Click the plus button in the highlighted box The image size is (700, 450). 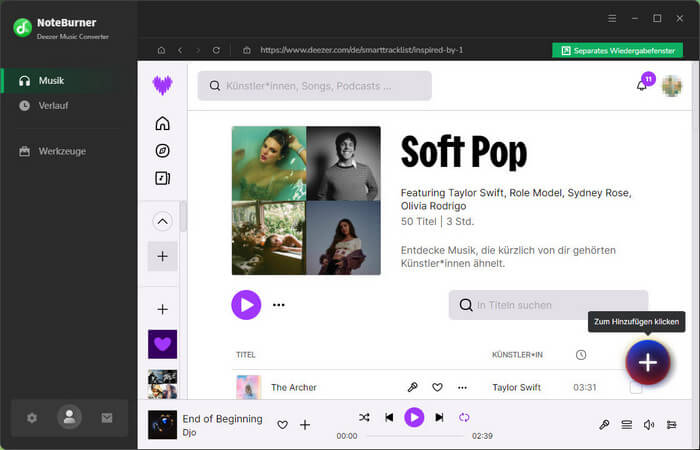pos(162,256)
